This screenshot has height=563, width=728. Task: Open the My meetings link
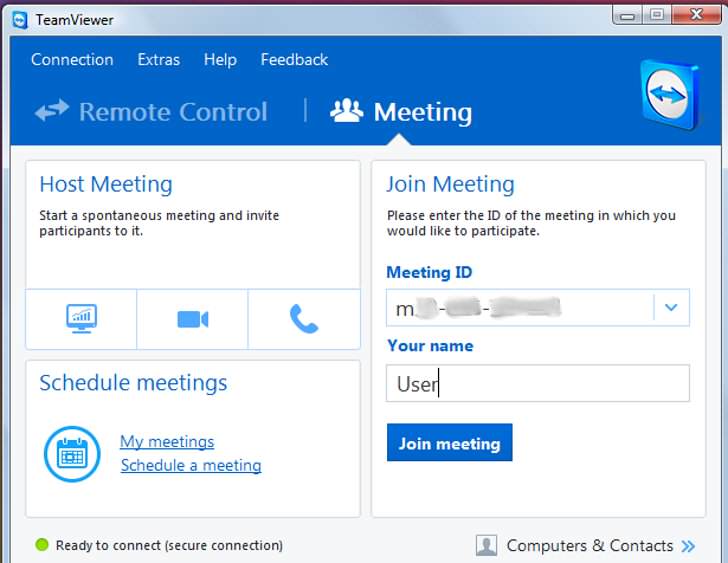click(167, 441)
